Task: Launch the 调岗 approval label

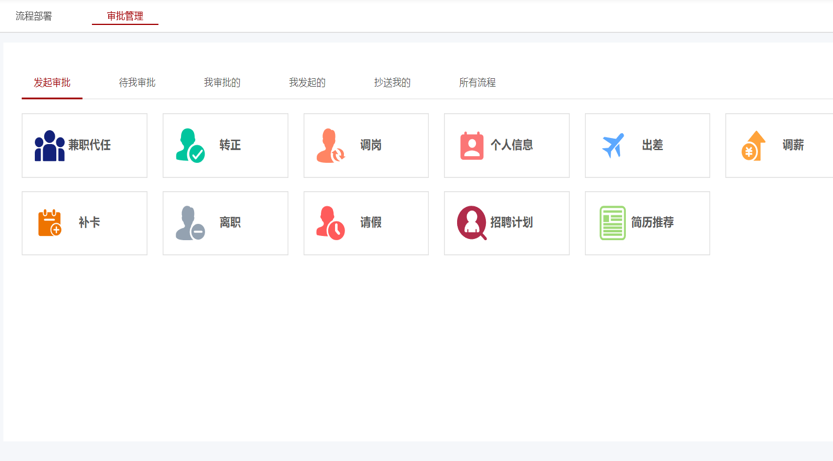Action: (x=371, y=145)
